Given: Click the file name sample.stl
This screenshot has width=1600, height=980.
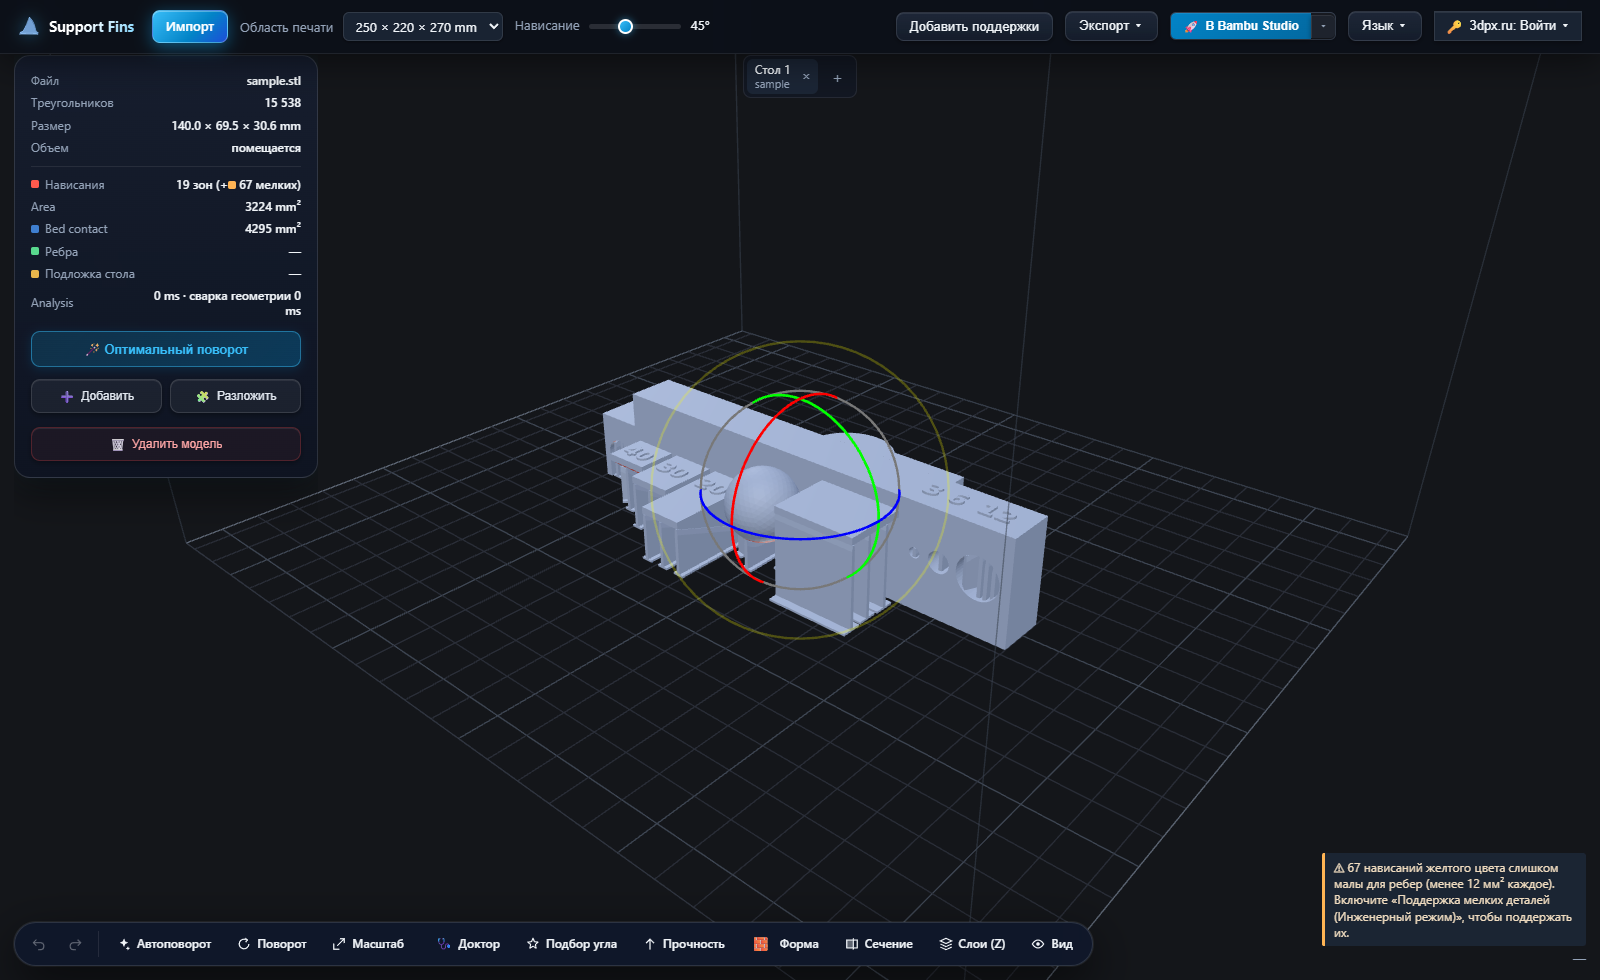Looking at the screenshot, I should [273, 81].
